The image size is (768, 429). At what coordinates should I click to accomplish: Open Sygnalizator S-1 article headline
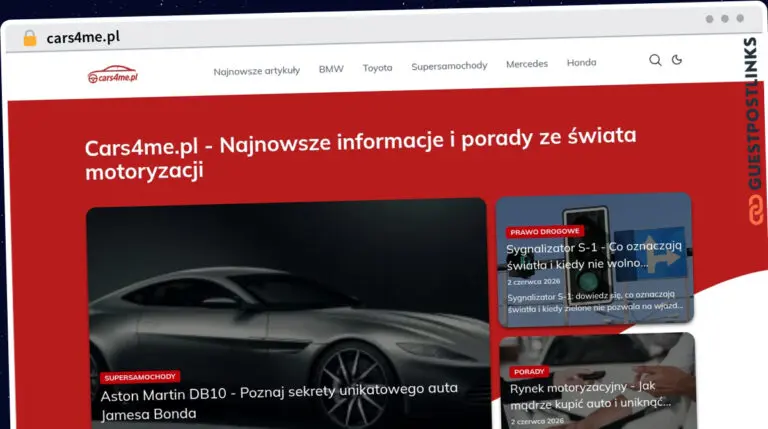coord(594,255)
